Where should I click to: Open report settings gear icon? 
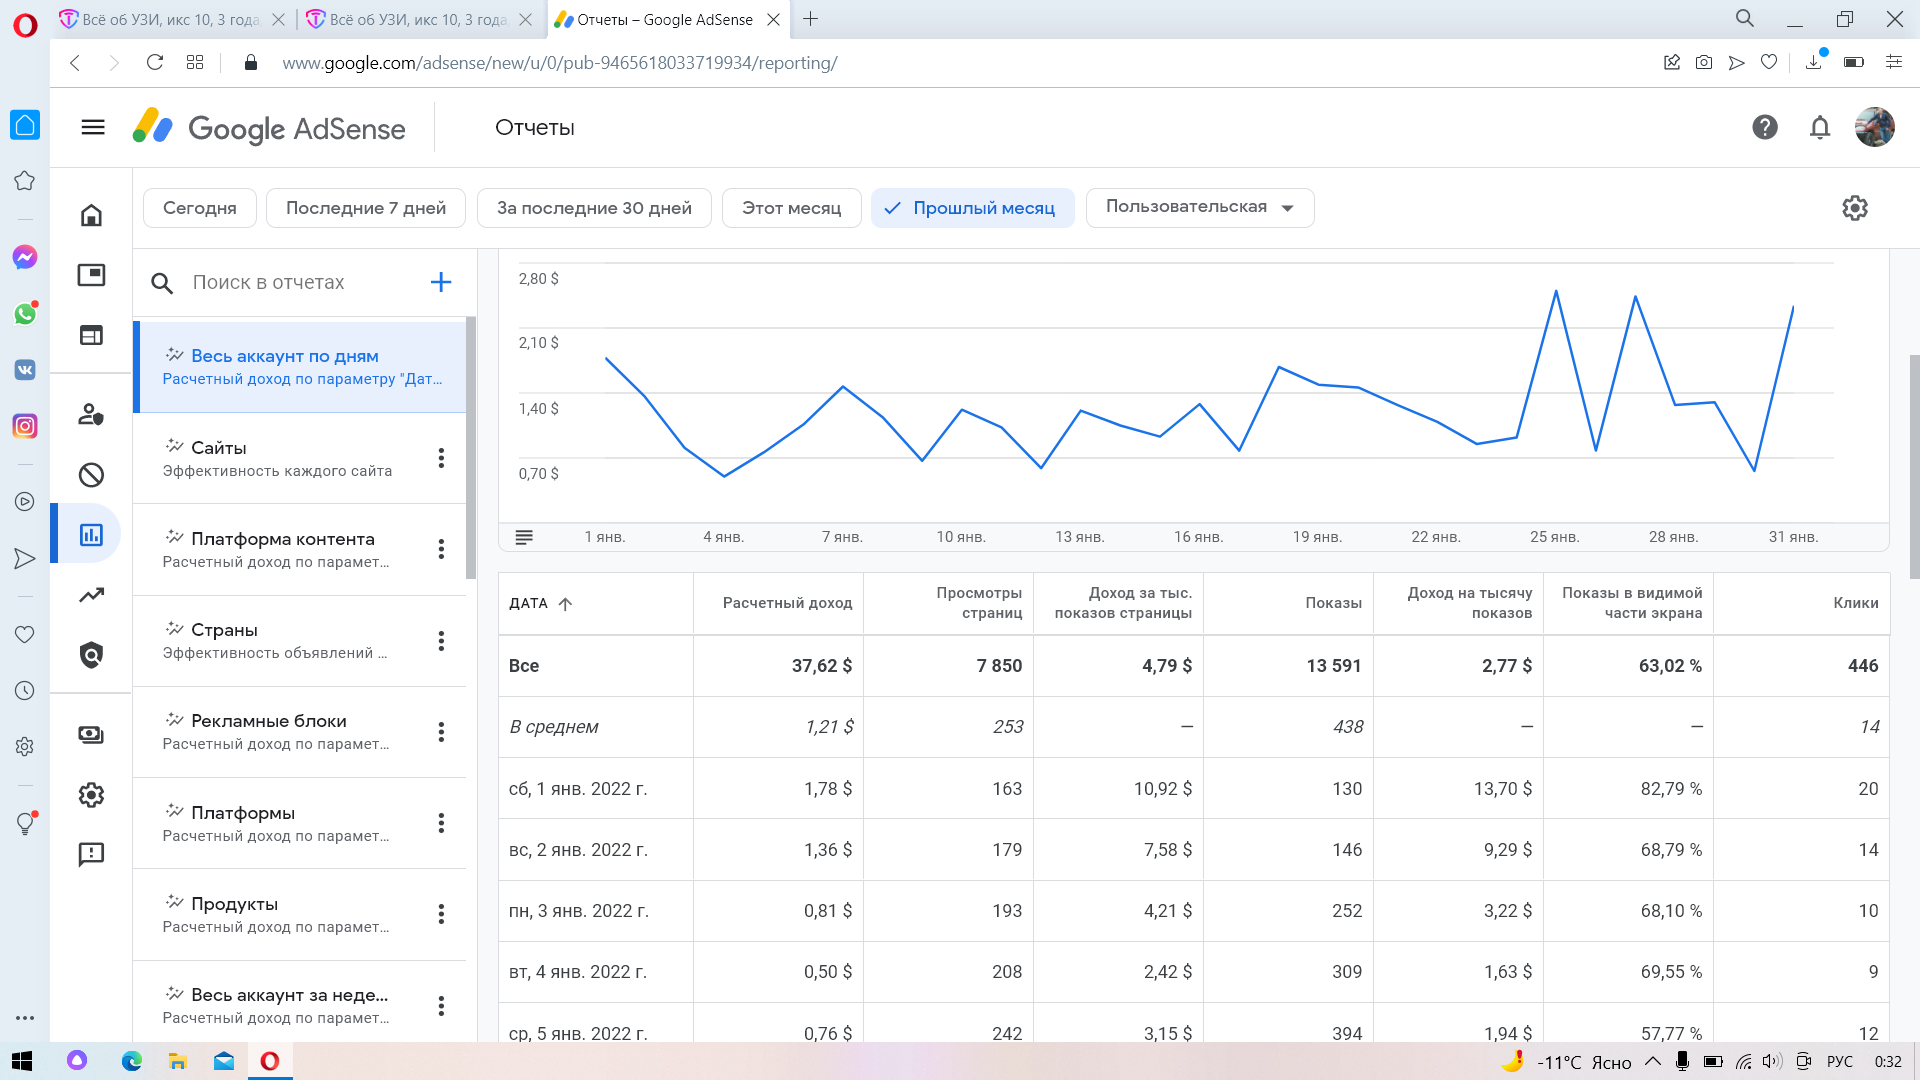(1855, 208)
